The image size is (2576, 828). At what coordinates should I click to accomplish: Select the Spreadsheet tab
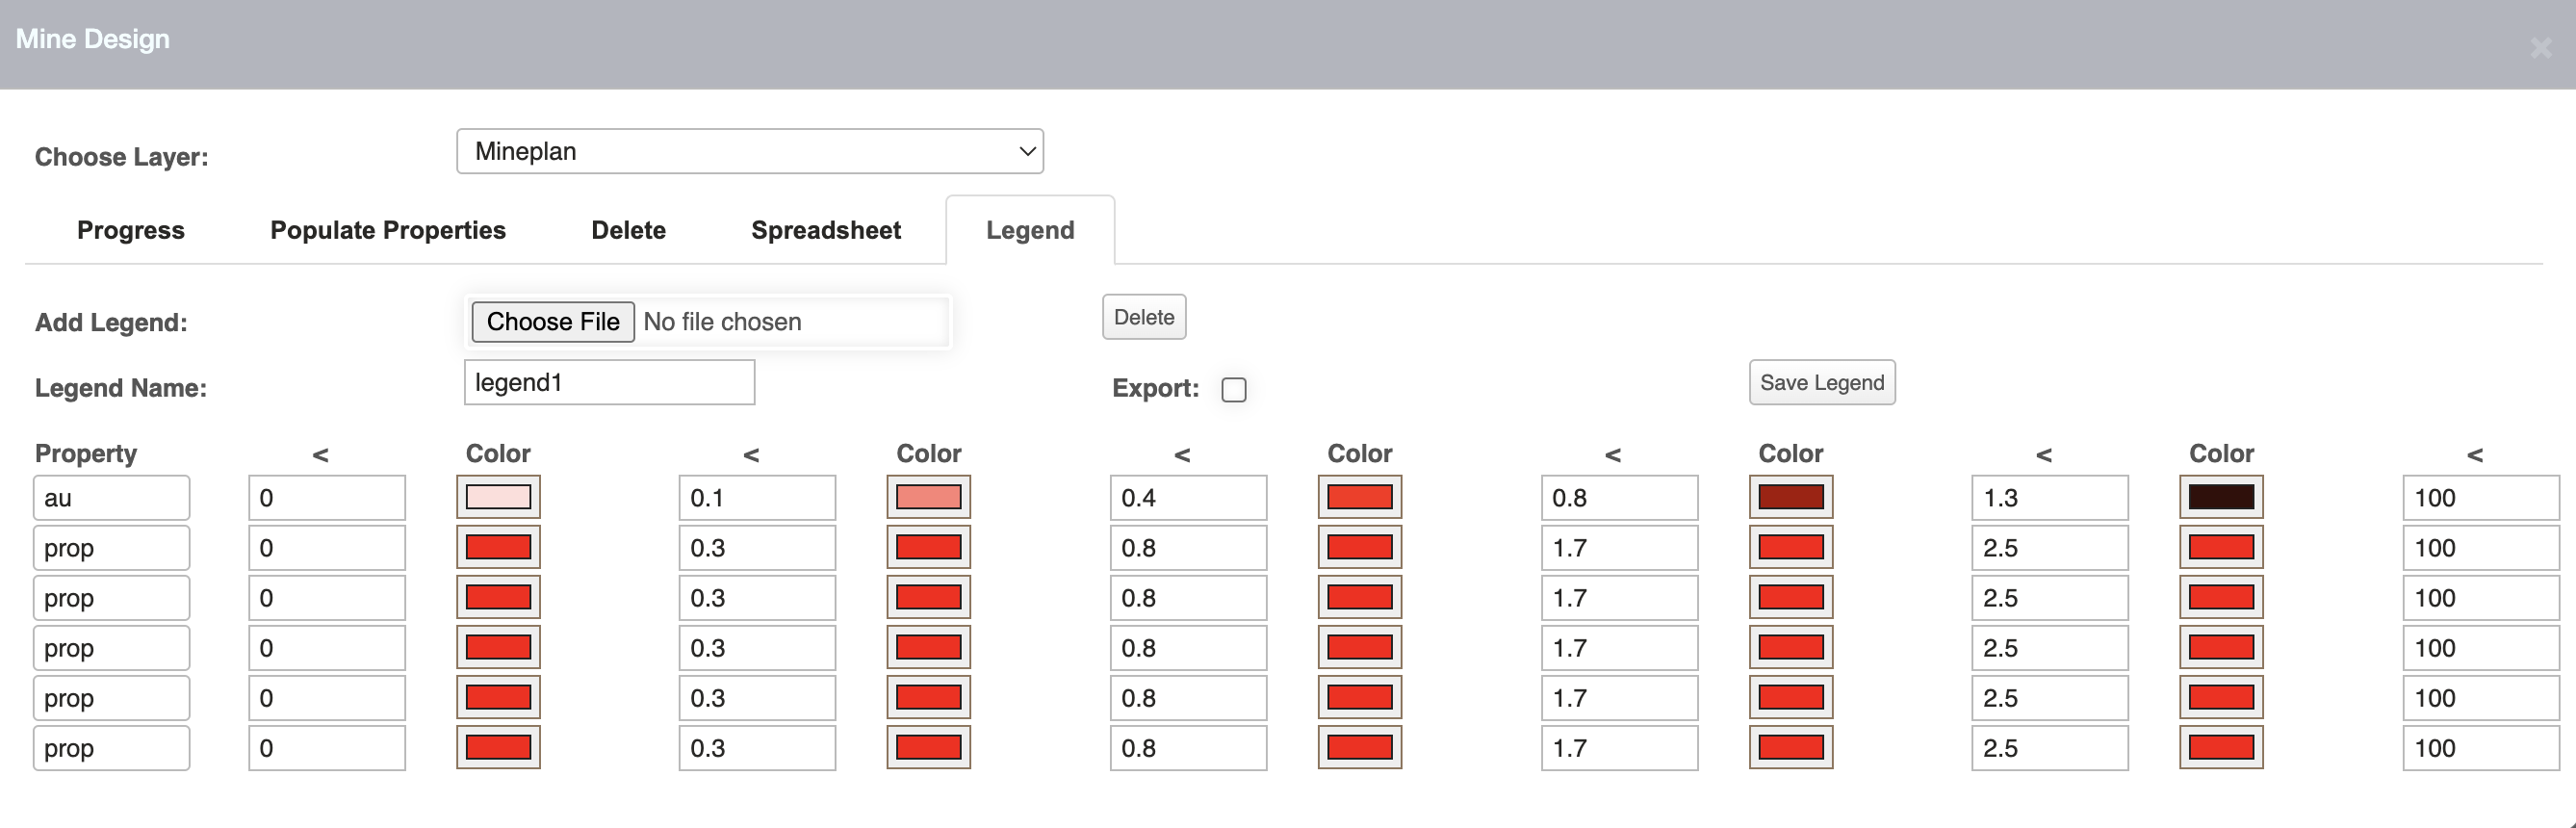(x=825, y=230)
